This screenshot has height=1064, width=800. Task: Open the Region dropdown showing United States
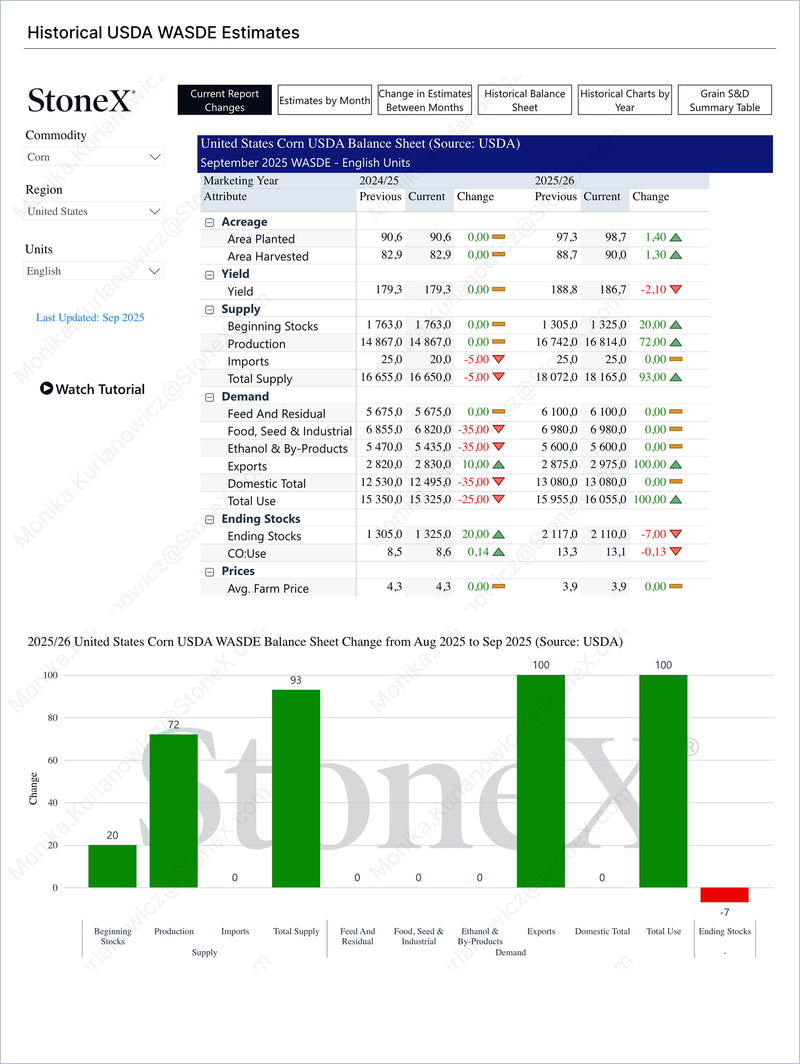(x=94, y=211)
